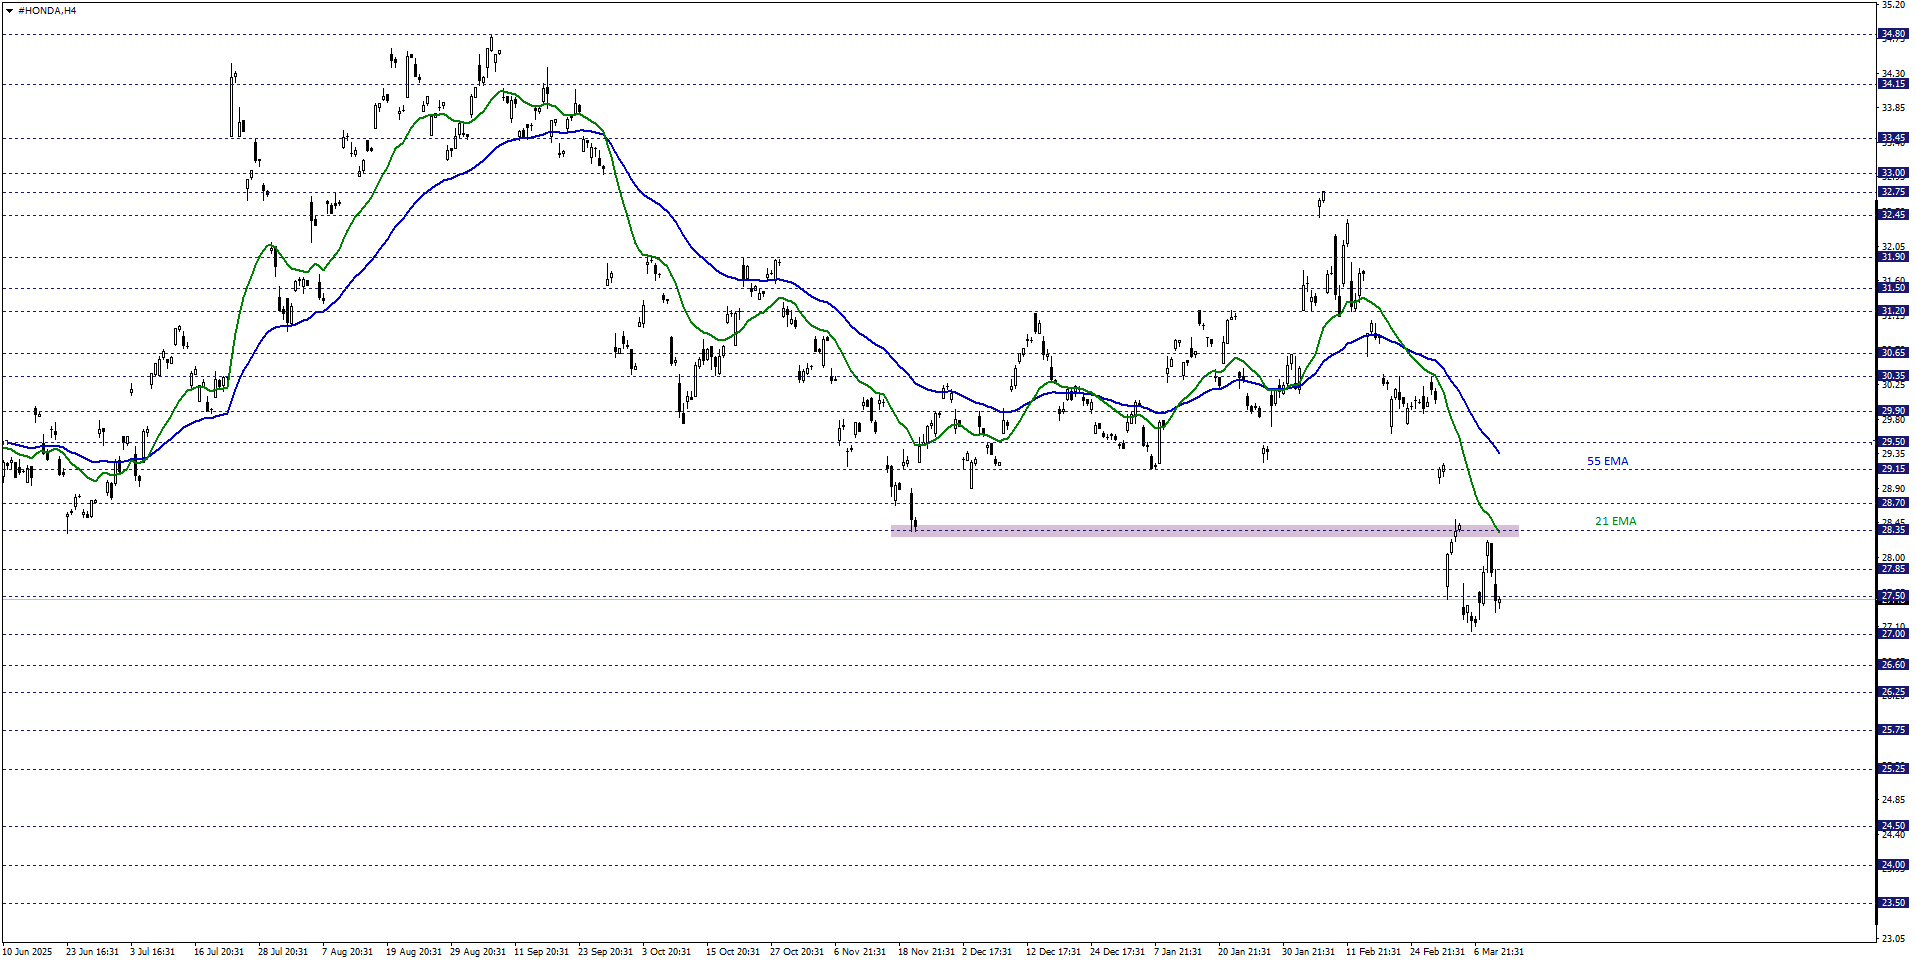Click the 34.15 price level label
Screen dimensions: 1916x963
(x=1893, y=84)
